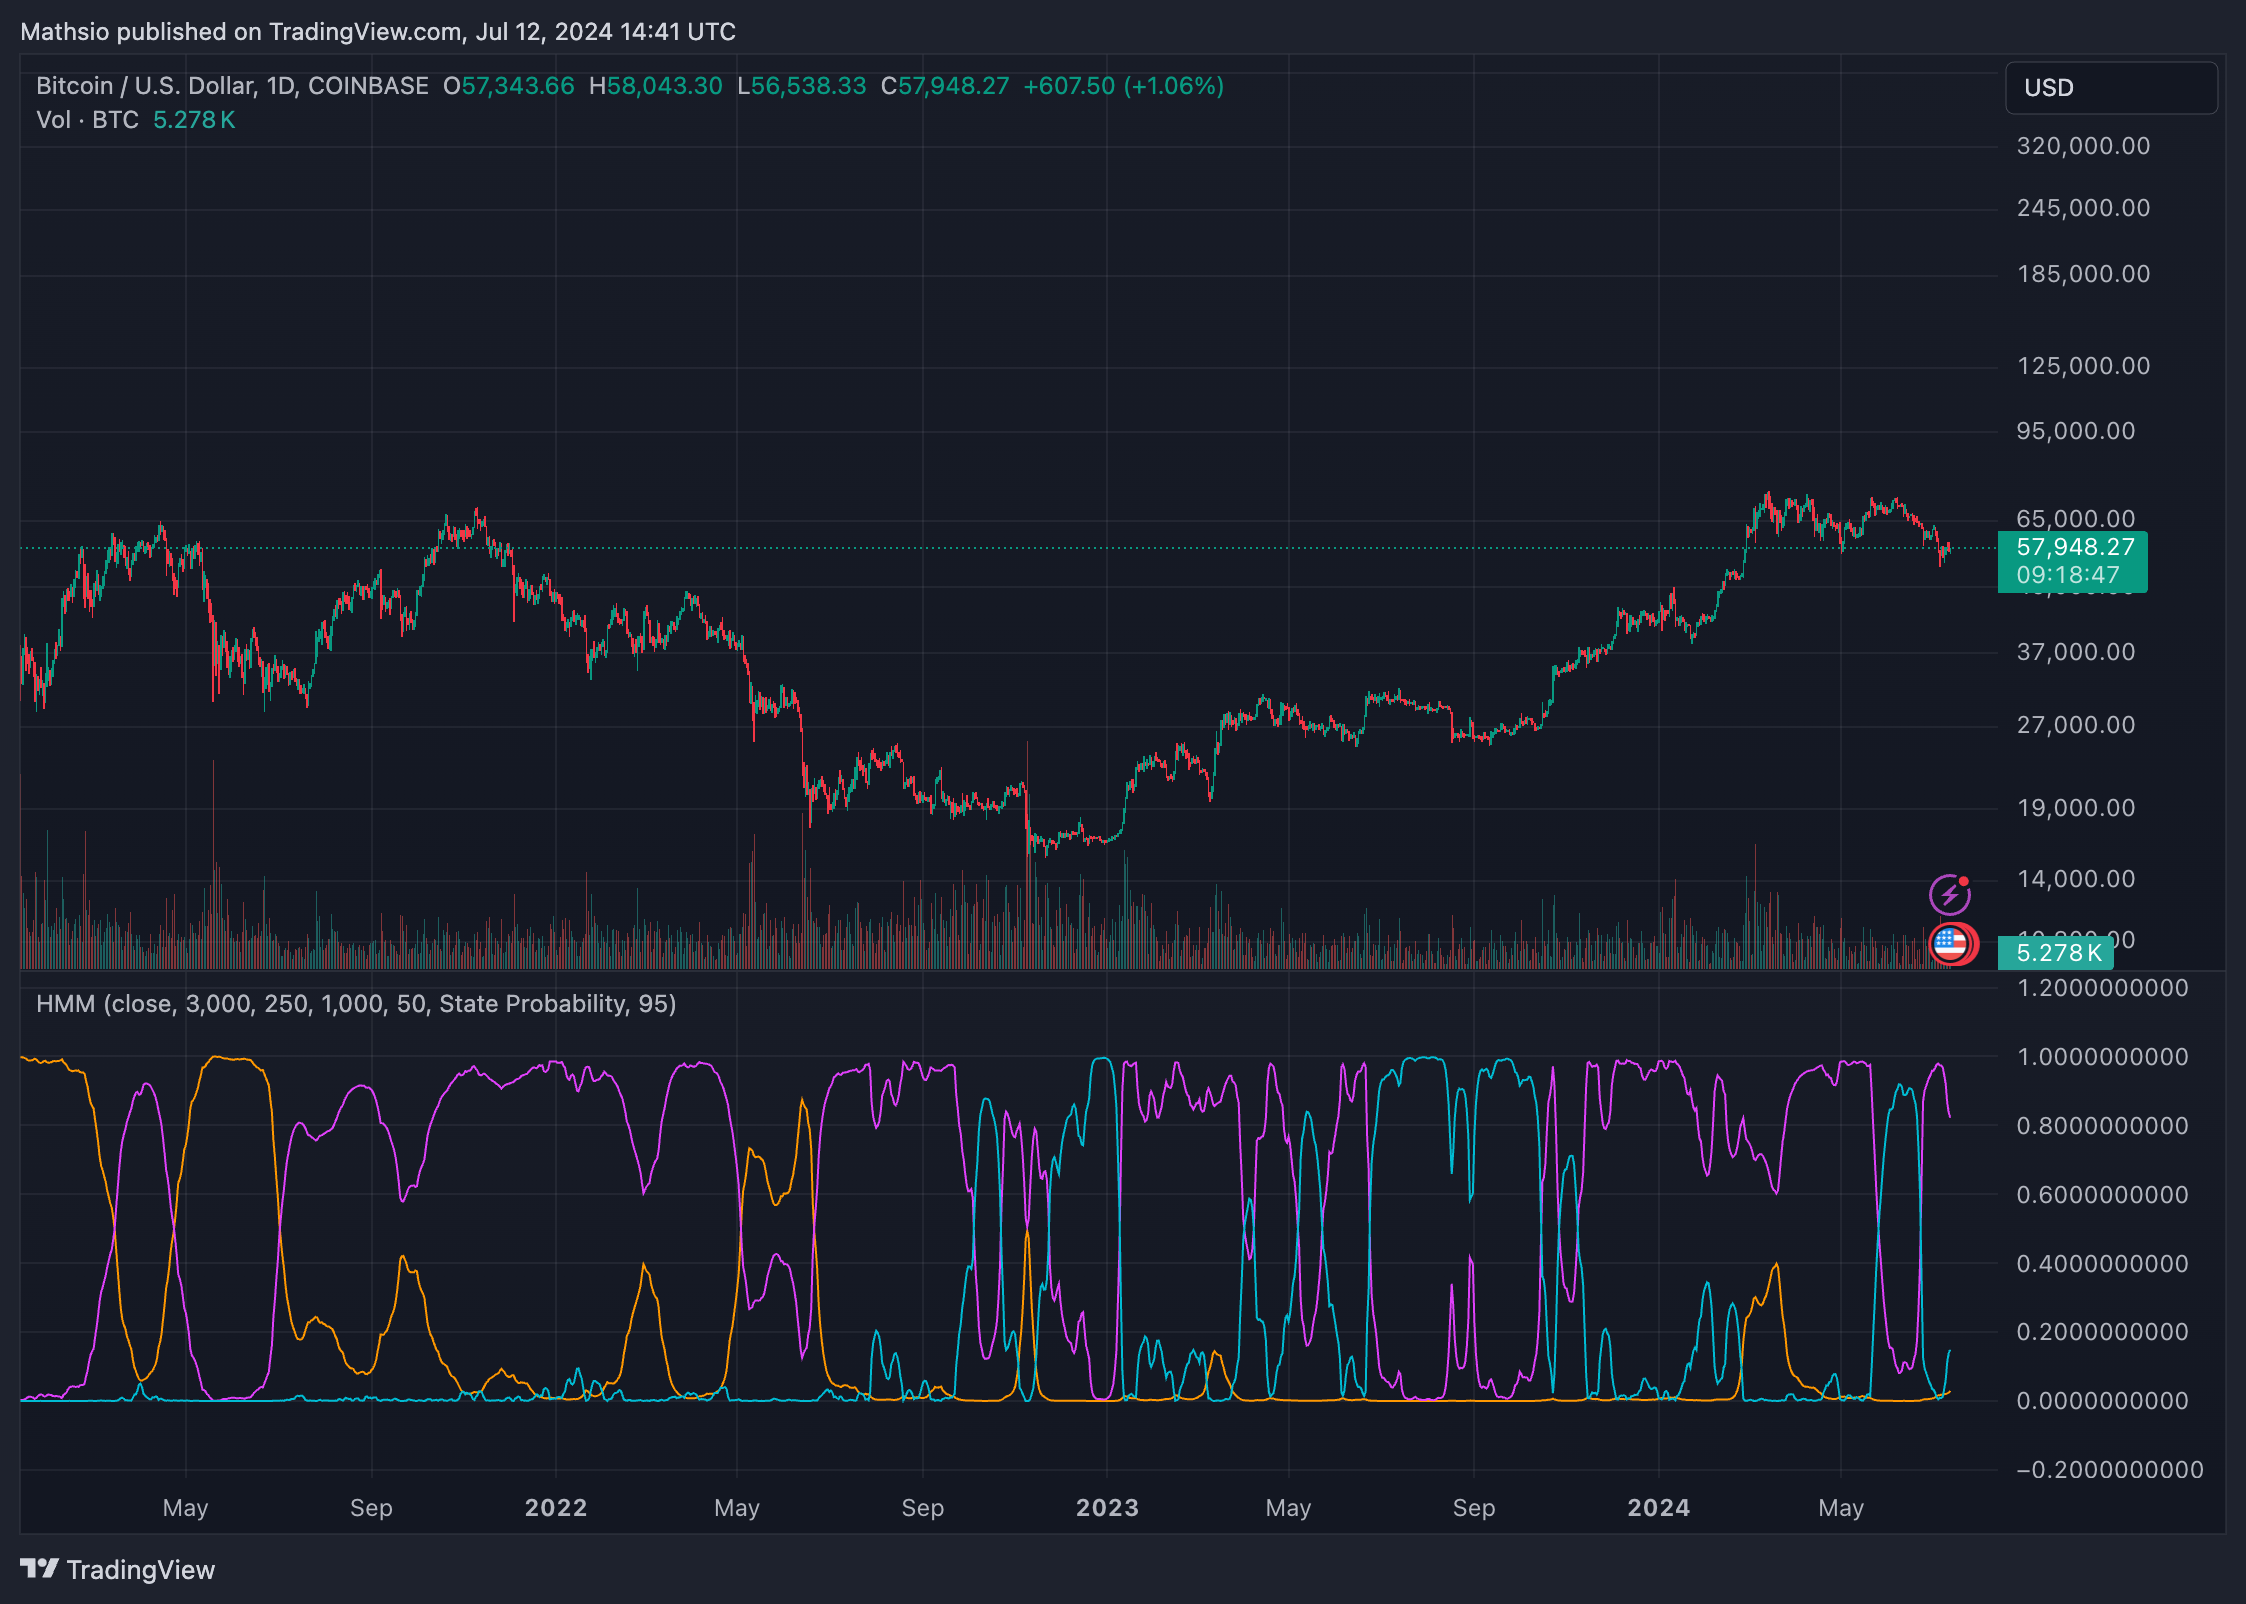Viewport: 2246px width, 1604px height.
Task: Click the 2022 label on time axis
Action: click(x=556, y=1507)
